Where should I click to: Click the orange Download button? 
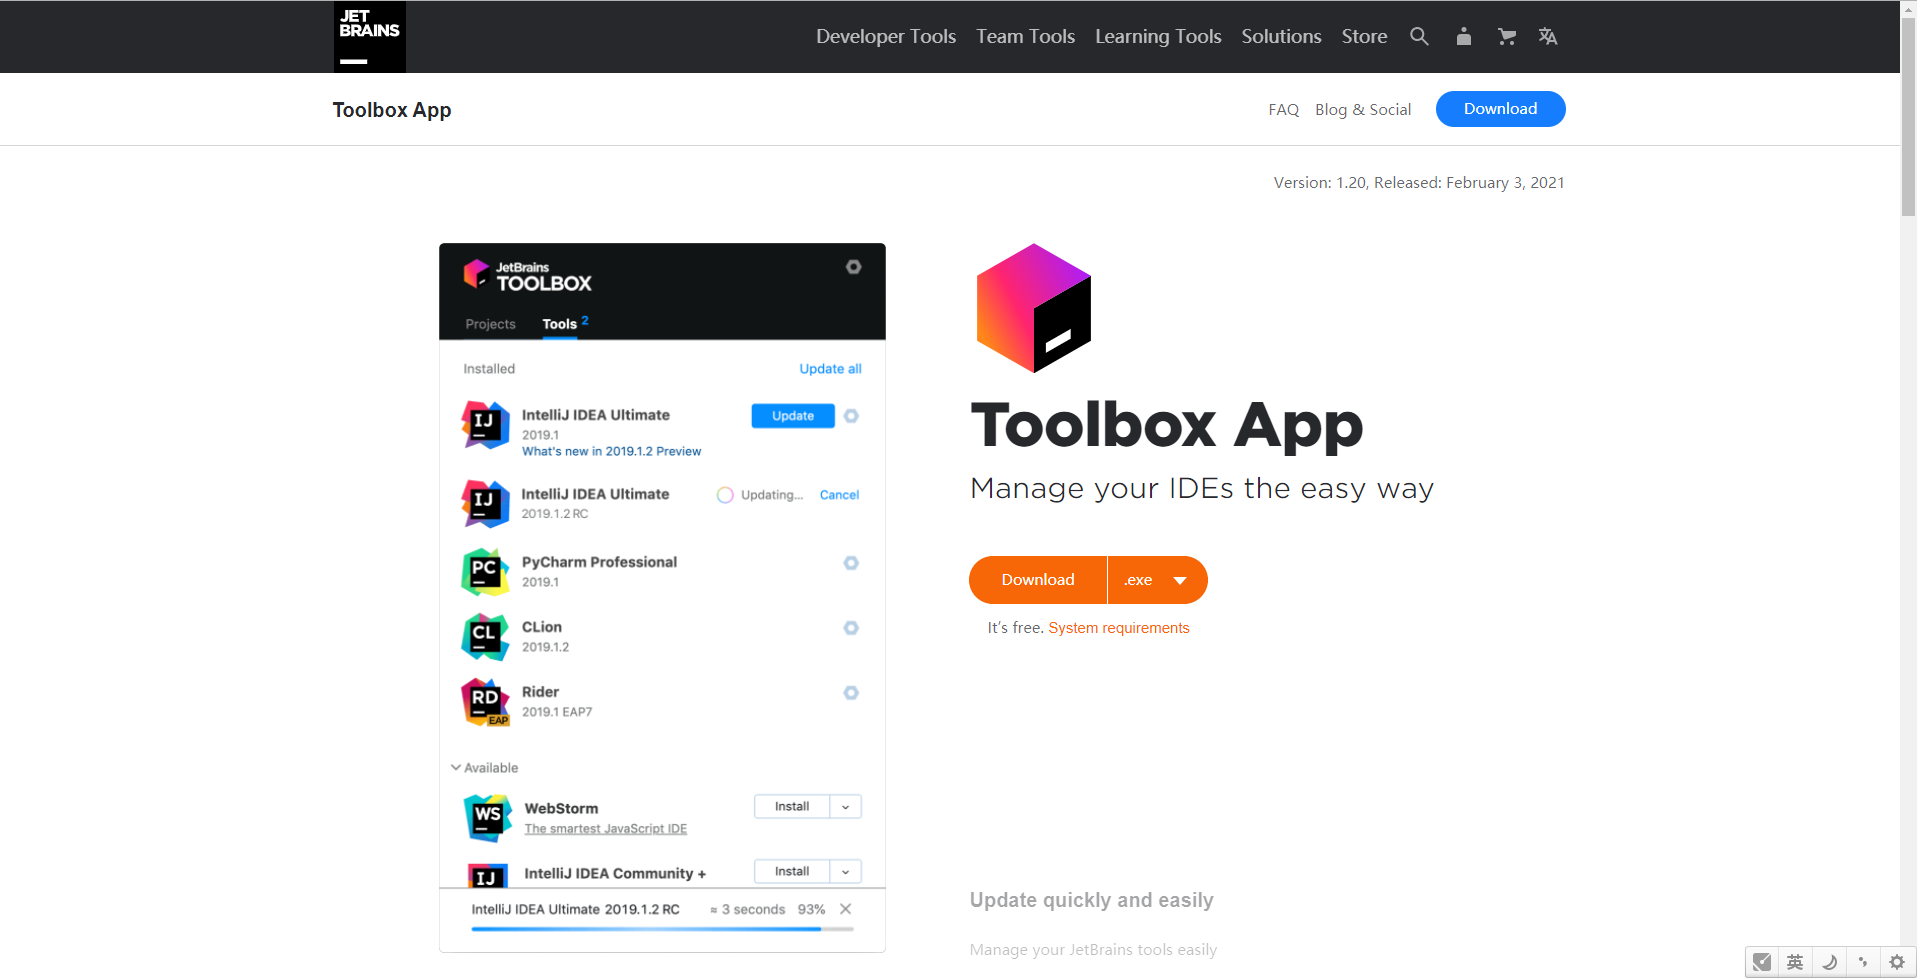pos(1038,580)
